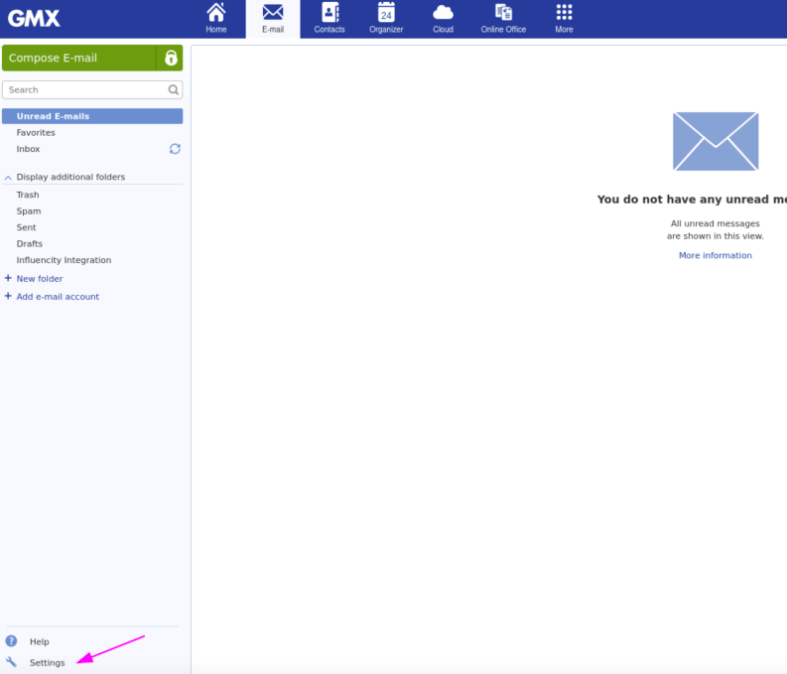Open the More apps grid icon

[x=564, y=13]
